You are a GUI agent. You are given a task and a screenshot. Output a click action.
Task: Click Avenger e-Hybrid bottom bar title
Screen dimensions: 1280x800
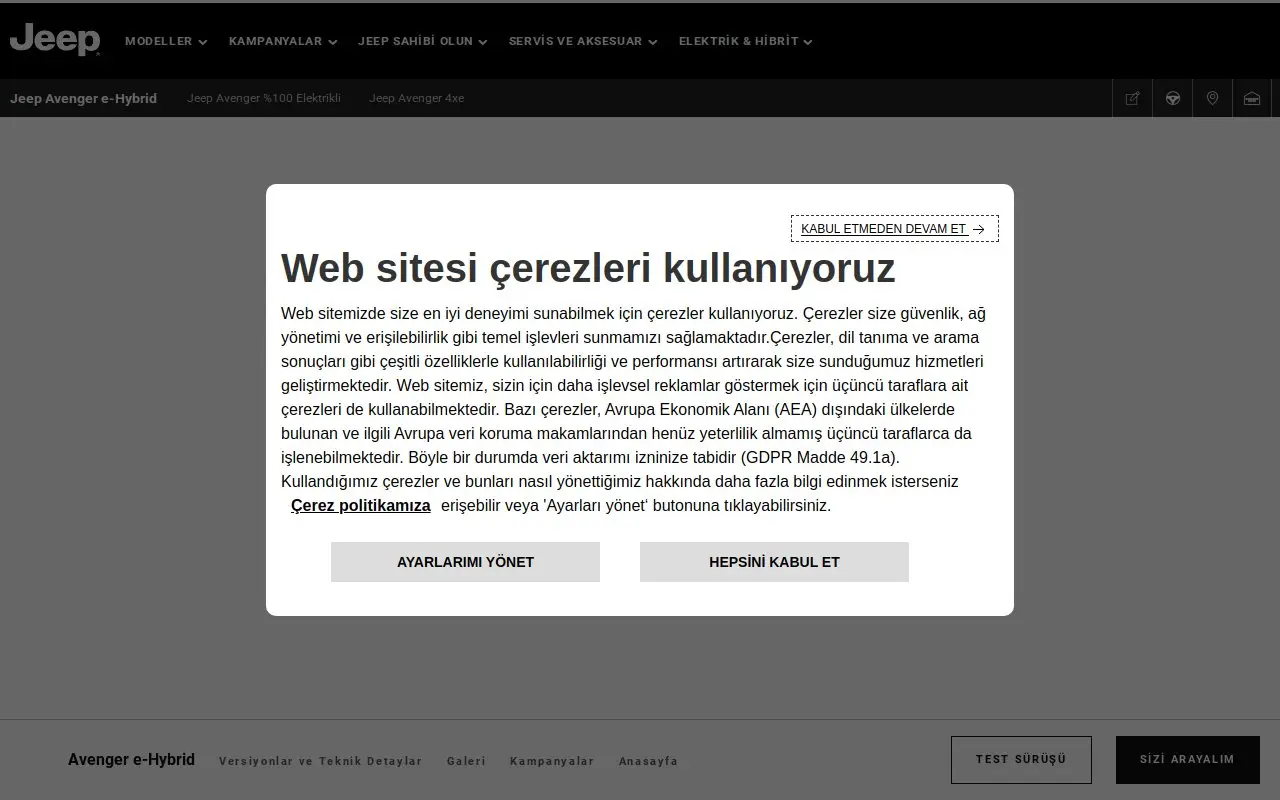point(131,760)
